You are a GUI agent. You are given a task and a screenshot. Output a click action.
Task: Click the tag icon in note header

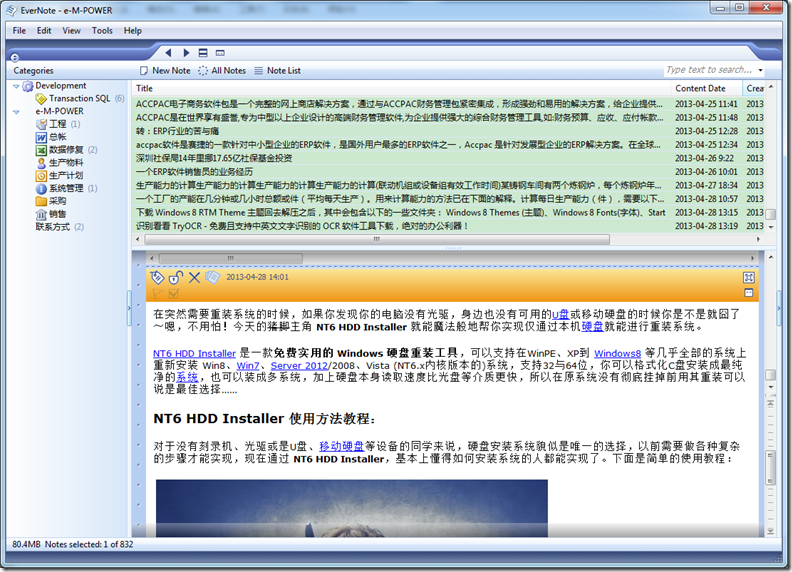157,277
